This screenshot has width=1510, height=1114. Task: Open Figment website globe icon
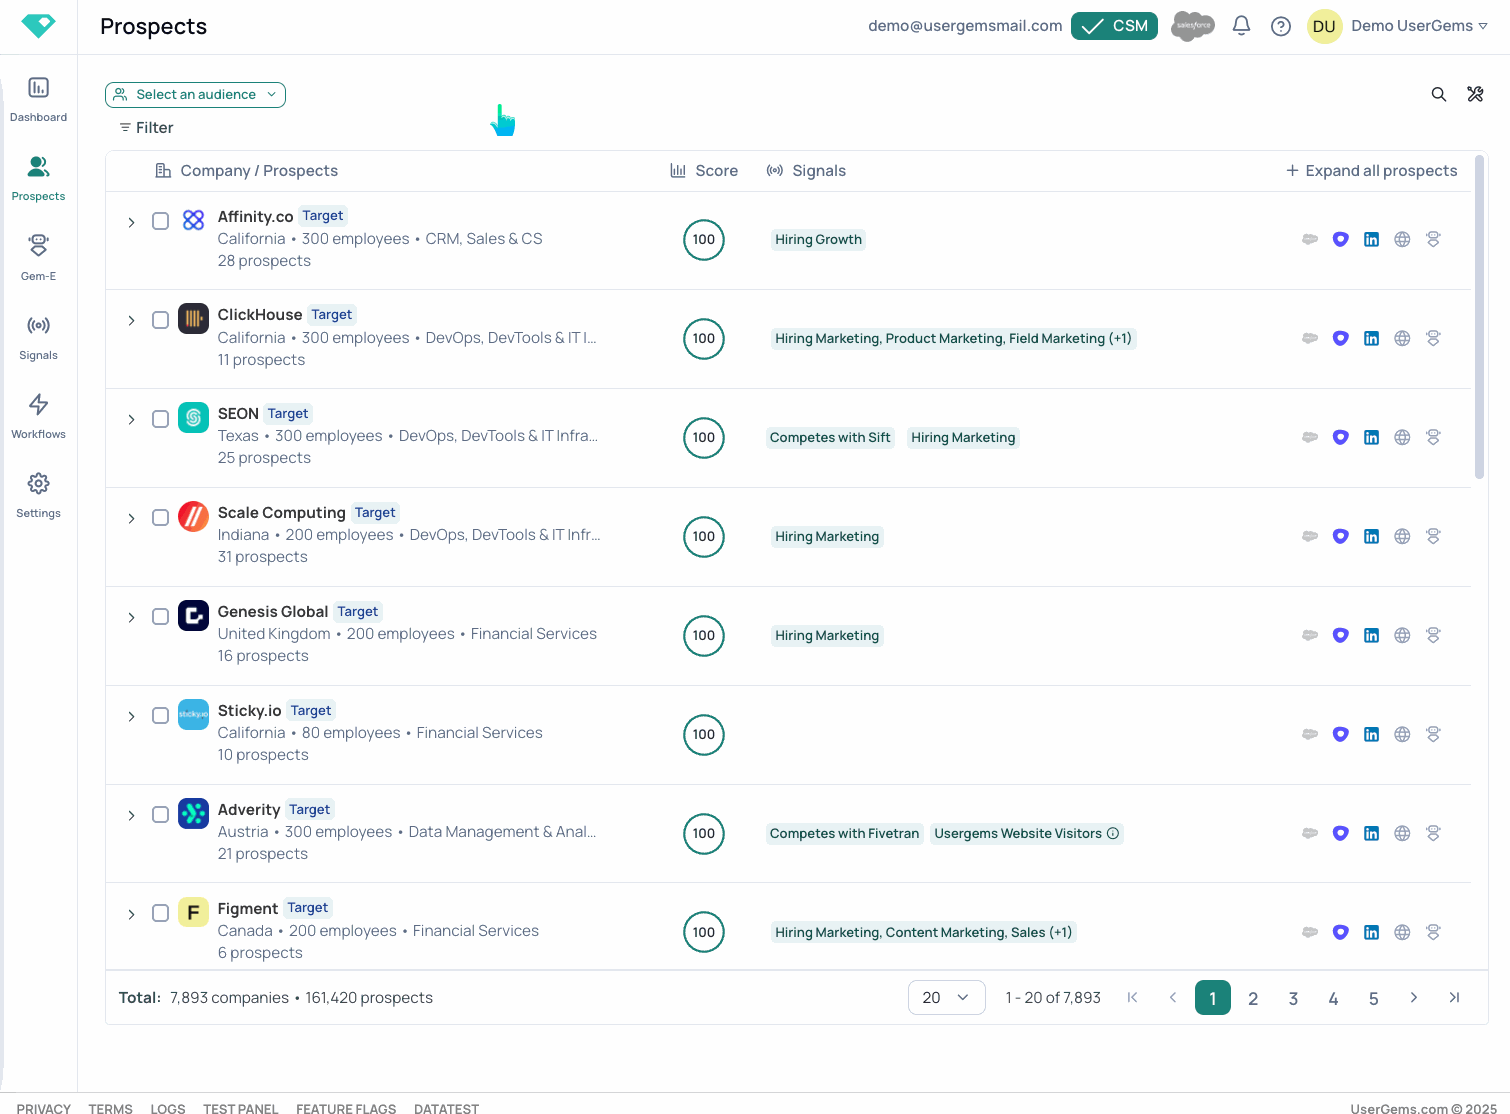[1402, 932]
